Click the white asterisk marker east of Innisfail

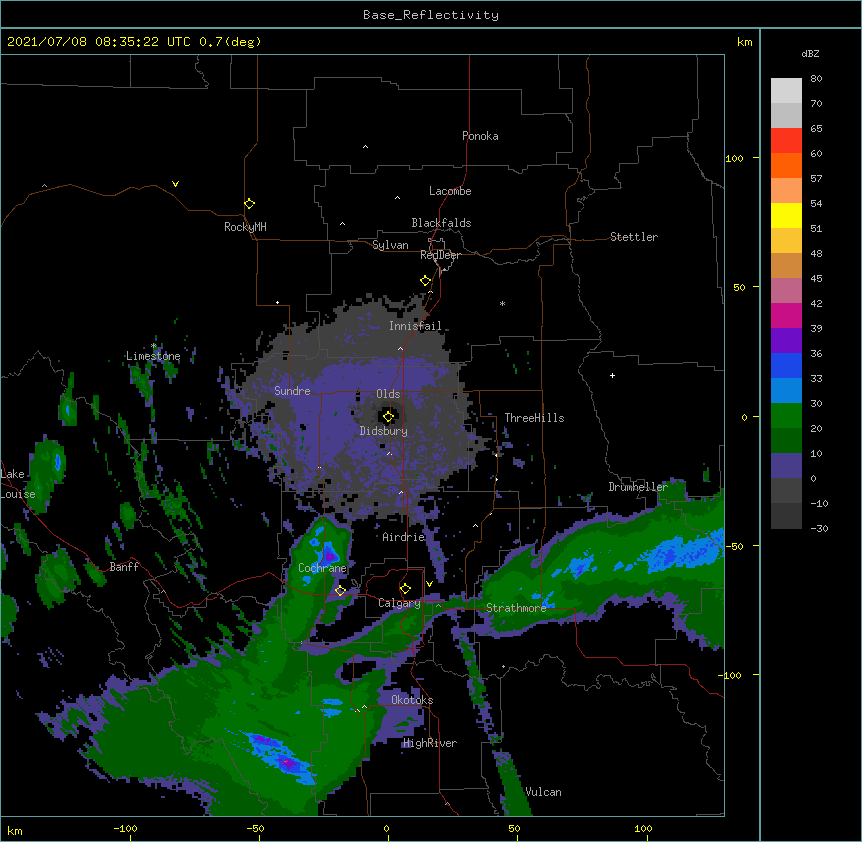tap(502, 303)
